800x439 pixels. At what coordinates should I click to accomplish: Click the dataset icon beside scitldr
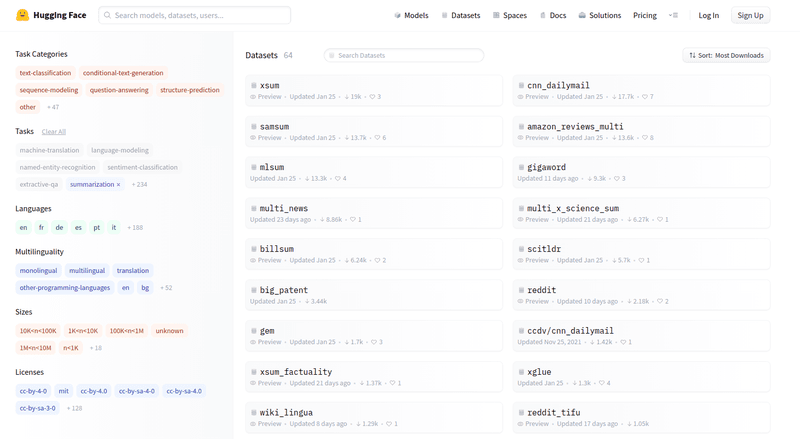[x=521, y=249]
